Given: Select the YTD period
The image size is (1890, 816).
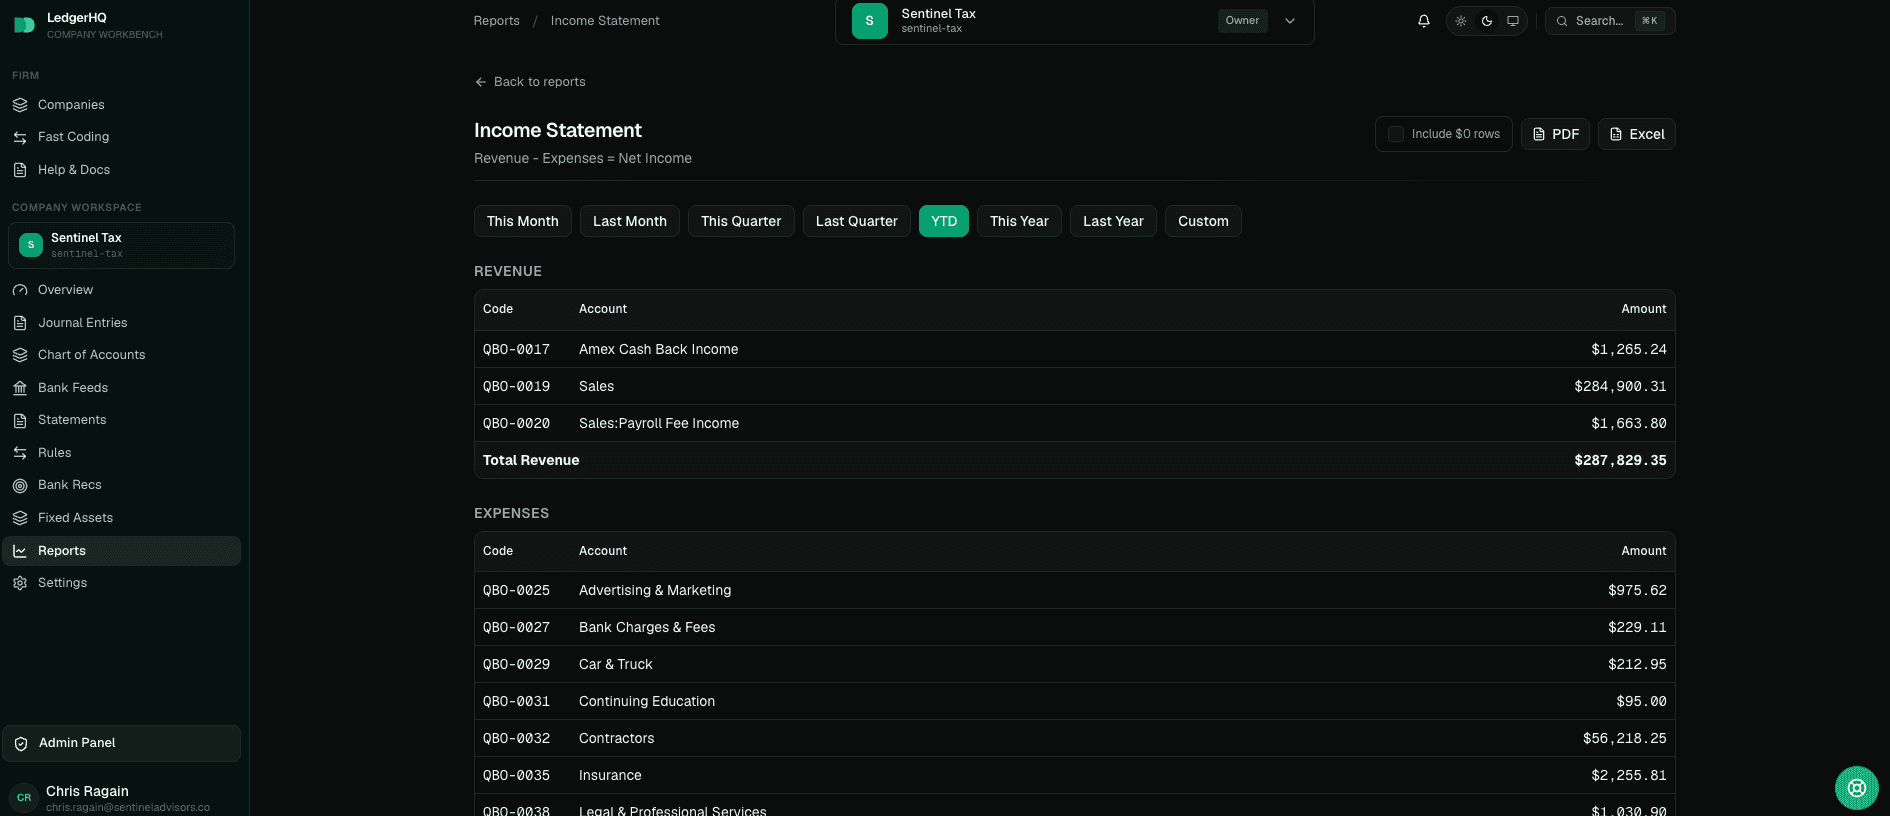Looking at the screenshot, I should click(944, 221).
